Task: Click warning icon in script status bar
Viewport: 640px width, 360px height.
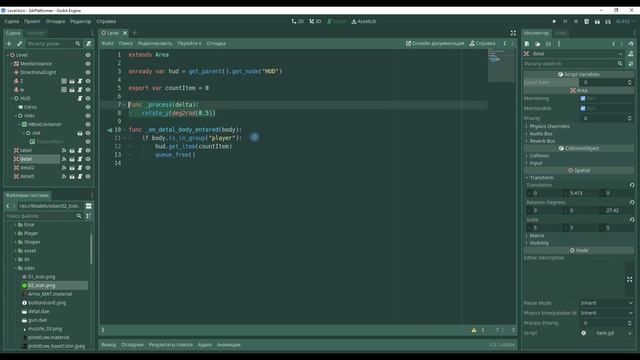Action: (x=474, y=330)
